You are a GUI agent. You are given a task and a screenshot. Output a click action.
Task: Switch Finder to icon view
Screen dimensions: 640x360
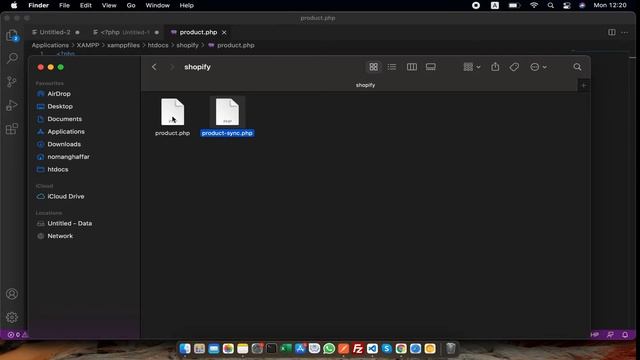click(x=373, y=67)
